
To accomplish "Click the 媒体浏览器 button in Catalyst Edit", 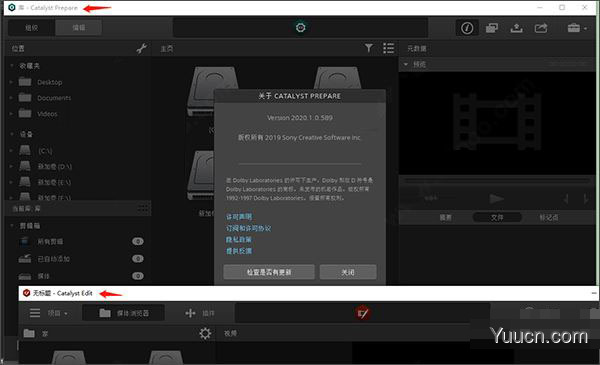I will click(124, 313).
